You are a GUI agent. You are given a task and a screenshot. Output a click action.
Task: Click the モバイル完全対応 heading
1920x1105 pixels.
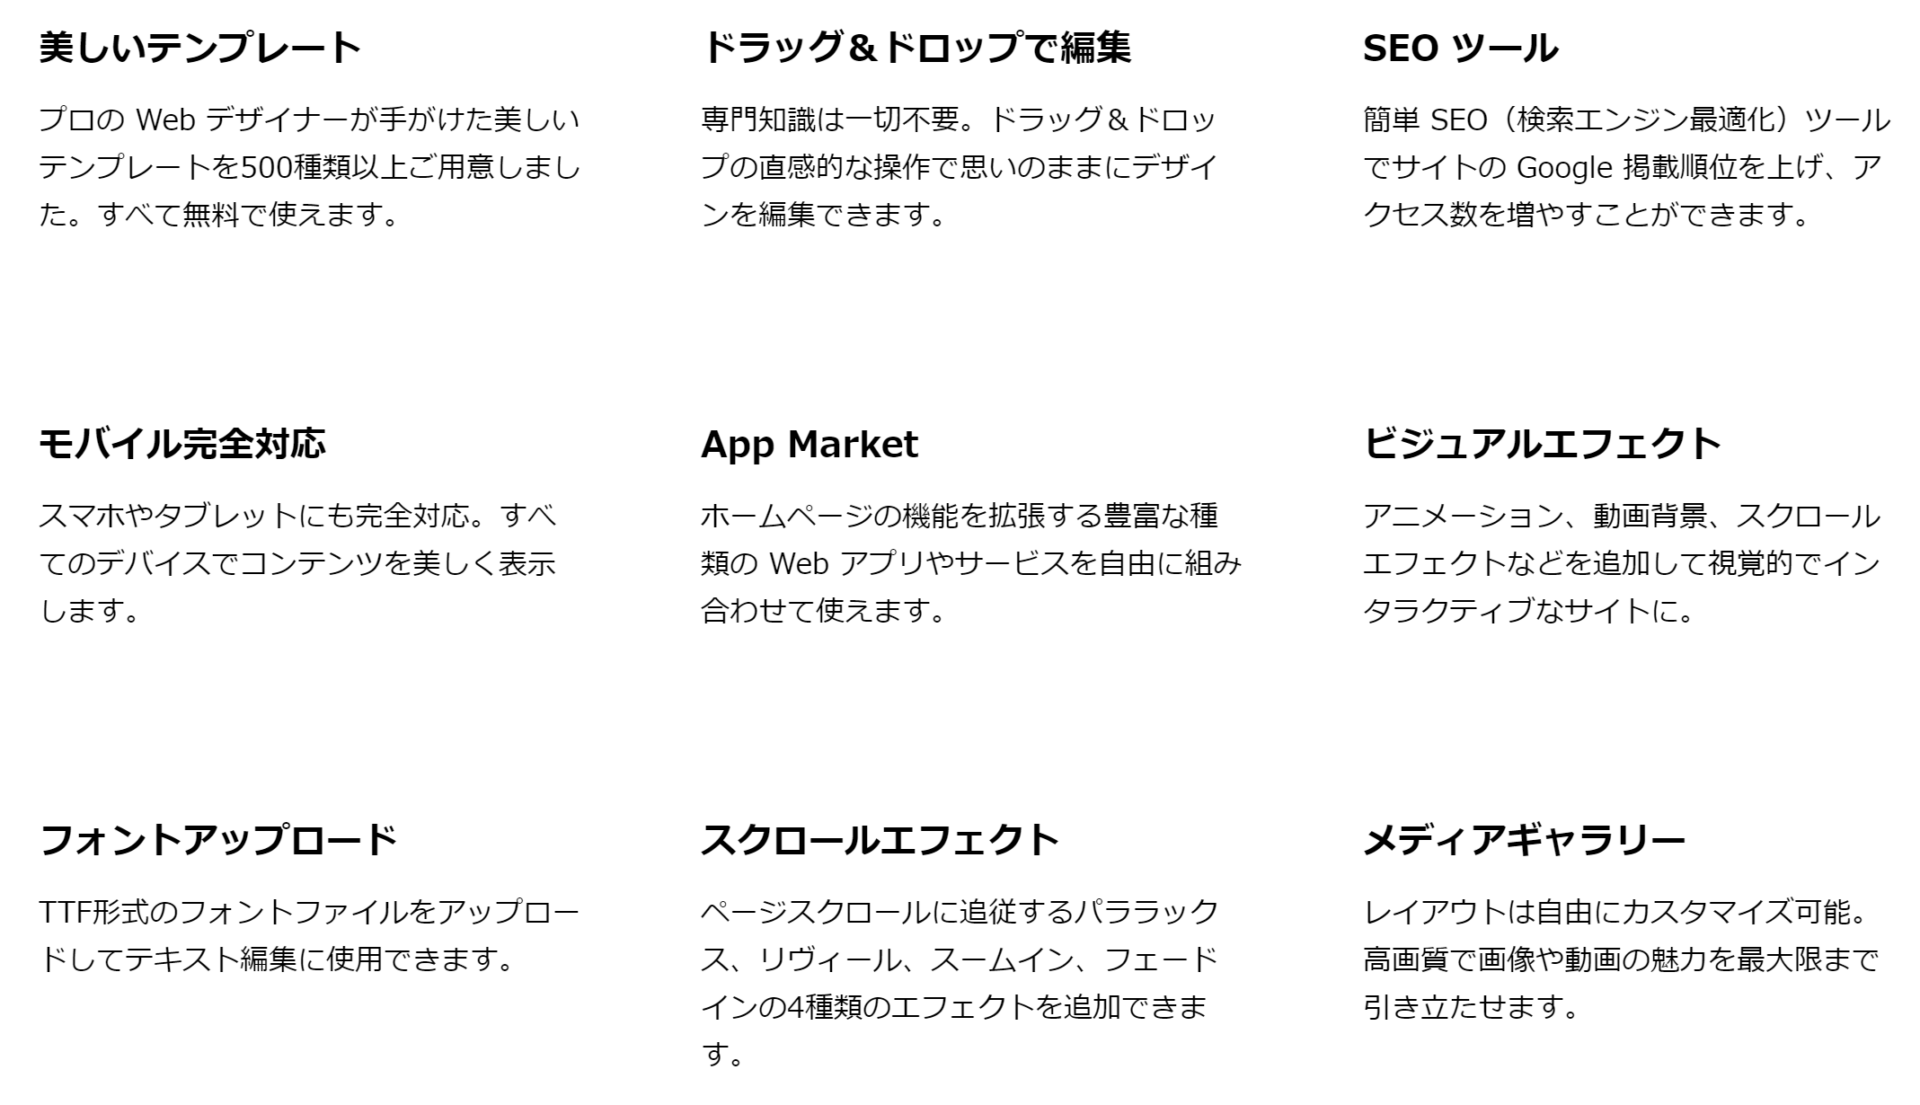(182, 444)
